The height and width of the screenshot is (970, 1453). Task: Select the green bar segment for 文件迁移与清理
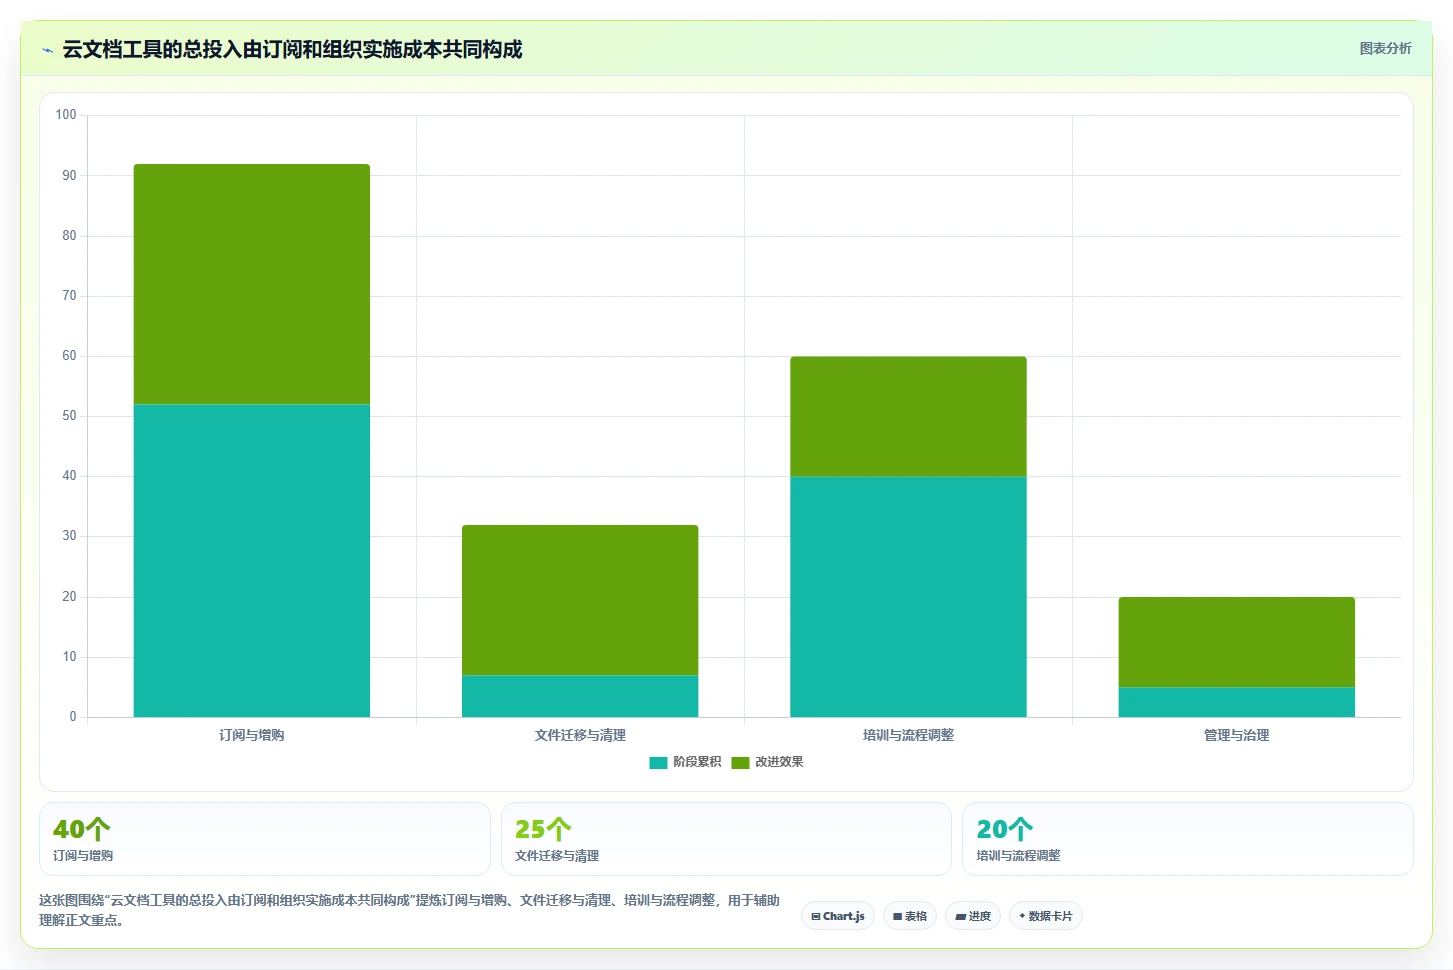click(x=580, y=600)
